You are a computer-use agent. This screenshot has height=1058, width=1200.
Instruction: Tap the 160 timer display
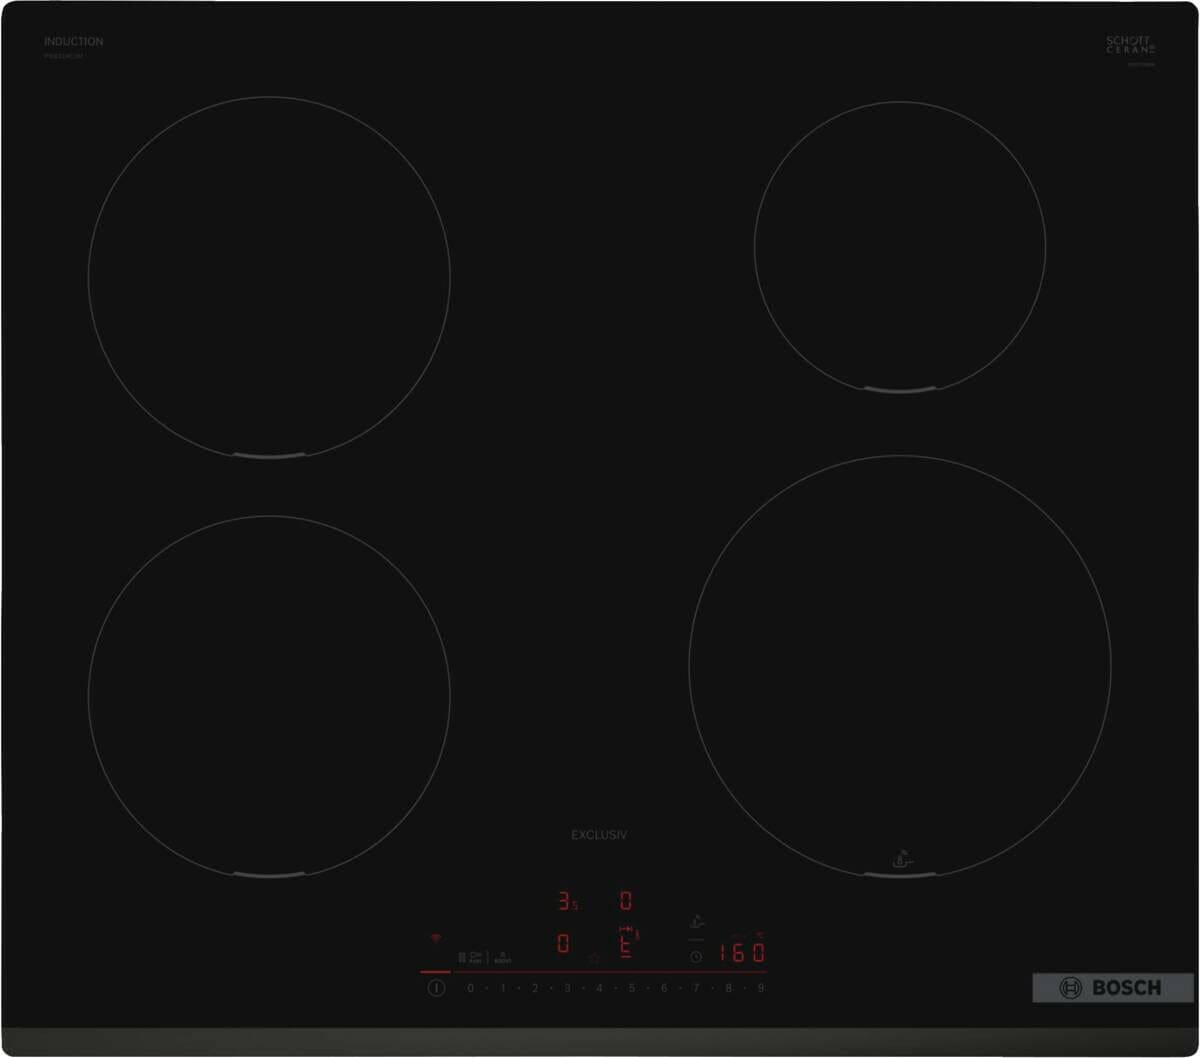click(x=743, y=952)
